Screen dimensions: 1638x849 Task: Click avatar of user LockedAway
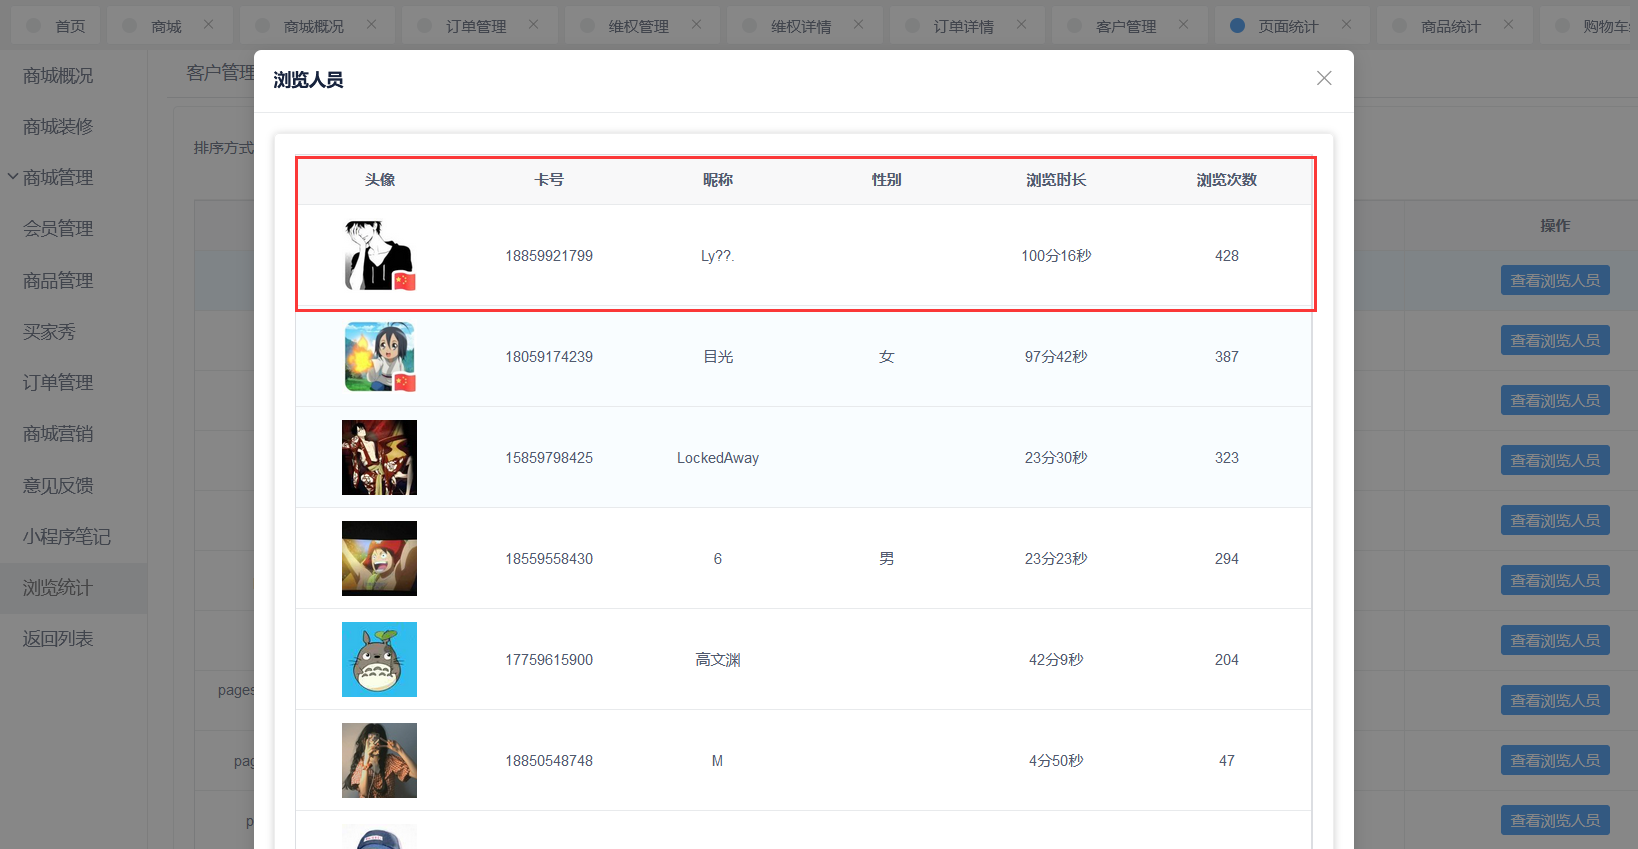[379, 457]
